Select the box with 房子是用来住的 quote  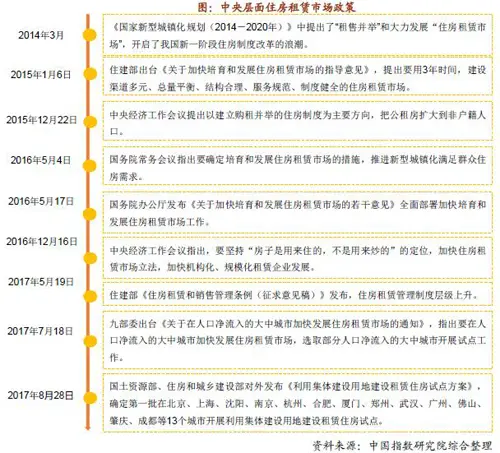(297, 258)
